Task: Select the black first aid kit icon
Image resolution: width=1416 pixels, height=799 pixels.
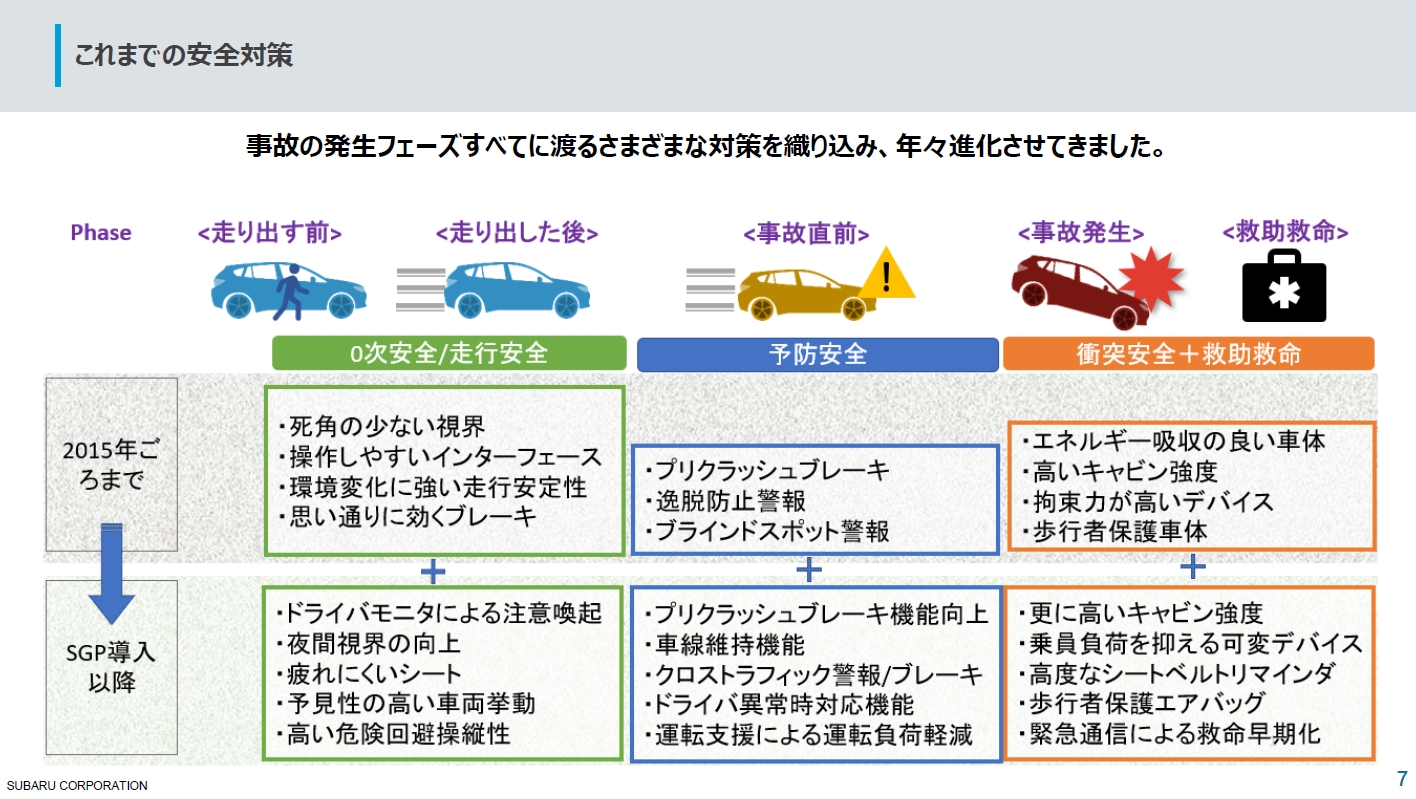Action: [x=1283, y=290]
